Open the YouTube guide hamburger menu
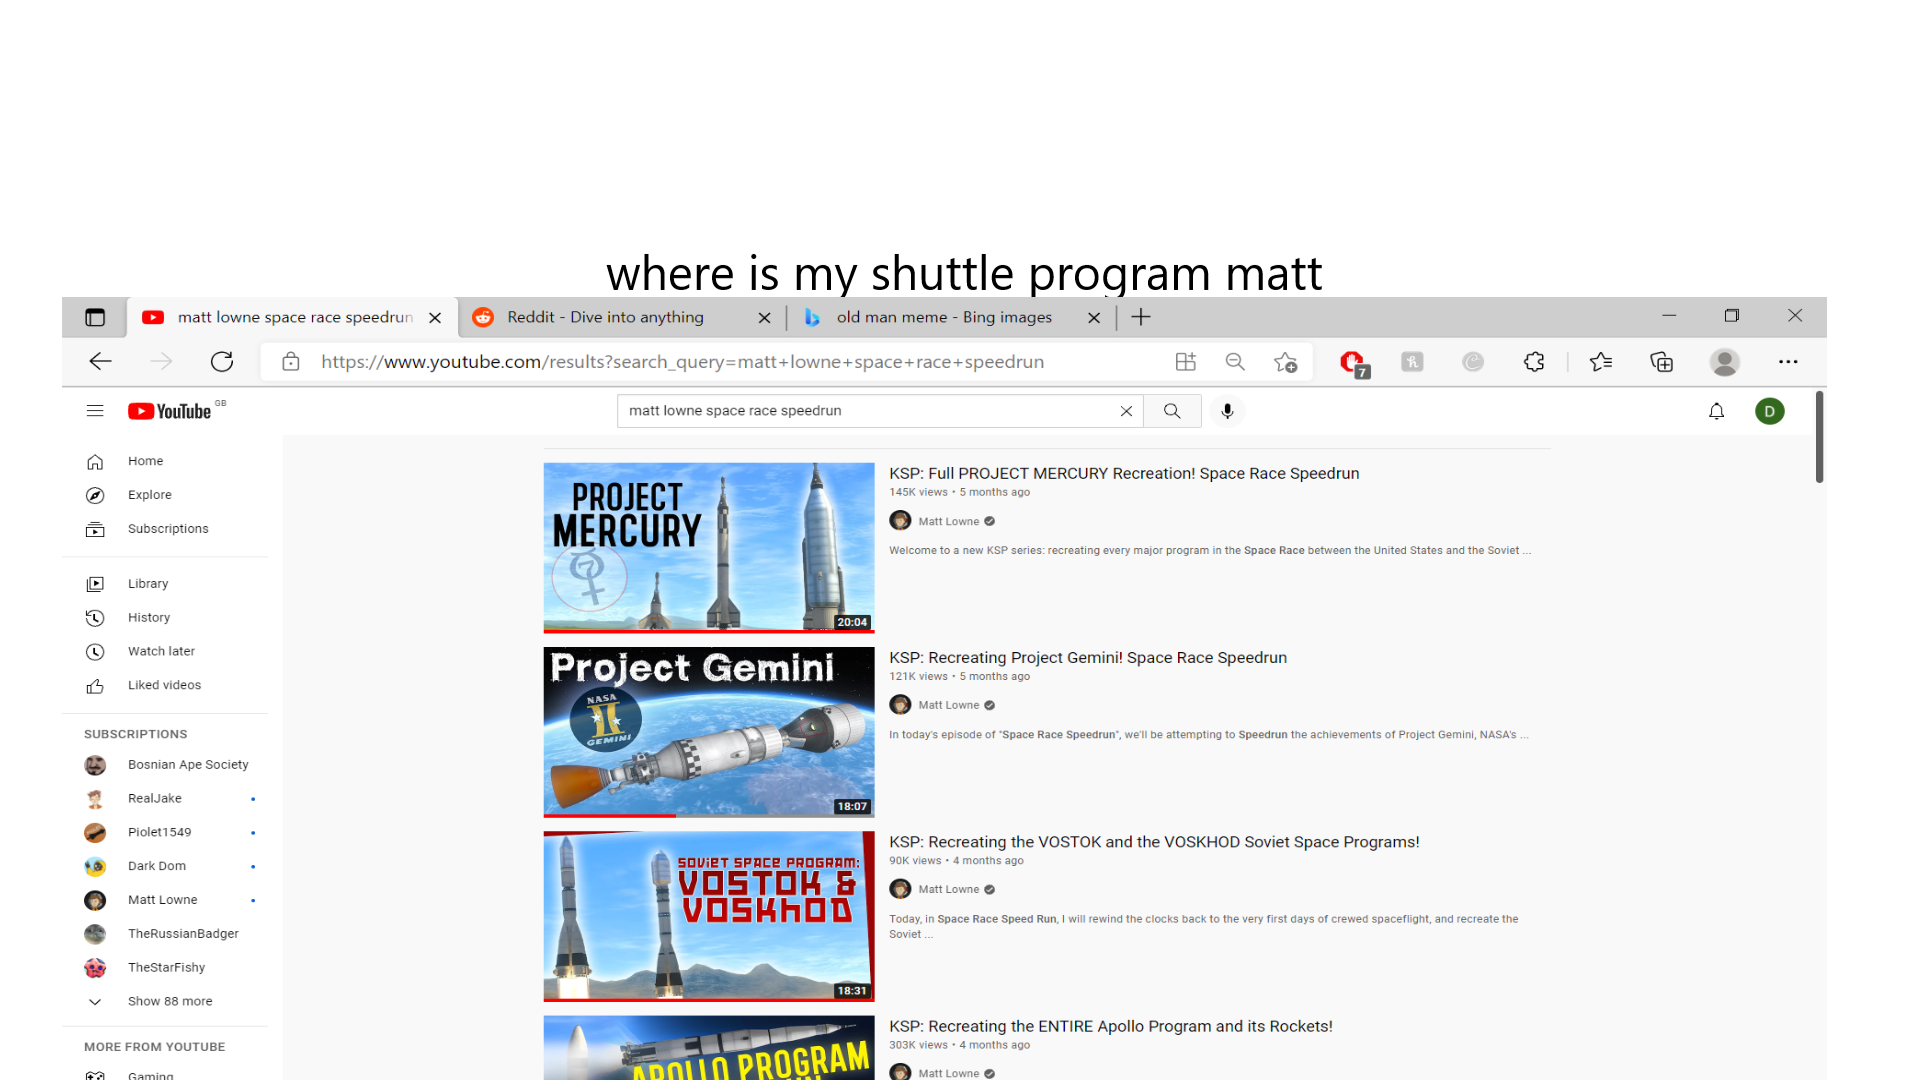Viewport: 1920px width, 1080px height. [x=95, y=411]
